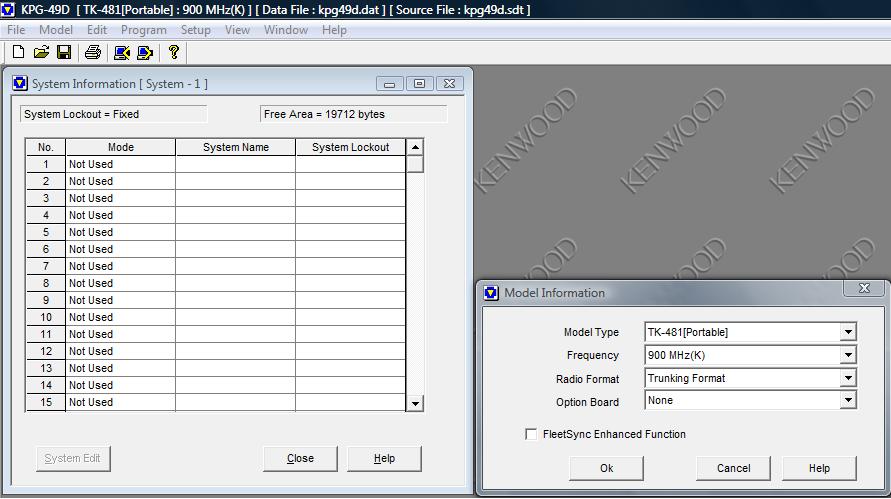The height and width of the screenshot is (499, 891).
Task: Click the system list scroll down arrow
Action: 415,404
